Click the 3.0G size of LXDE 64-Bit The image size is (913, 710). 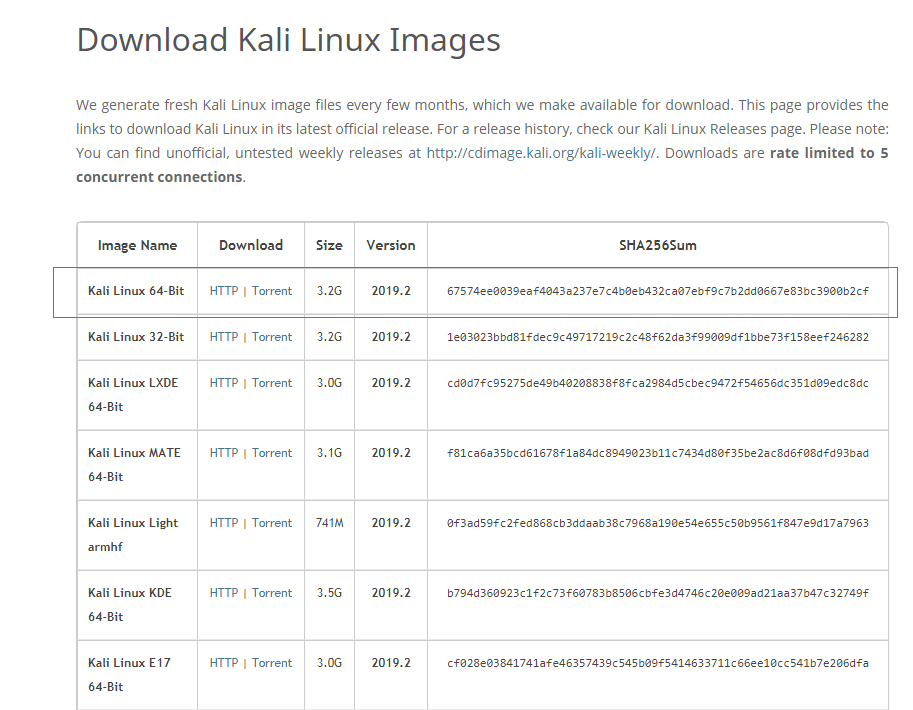coord(330,383)
